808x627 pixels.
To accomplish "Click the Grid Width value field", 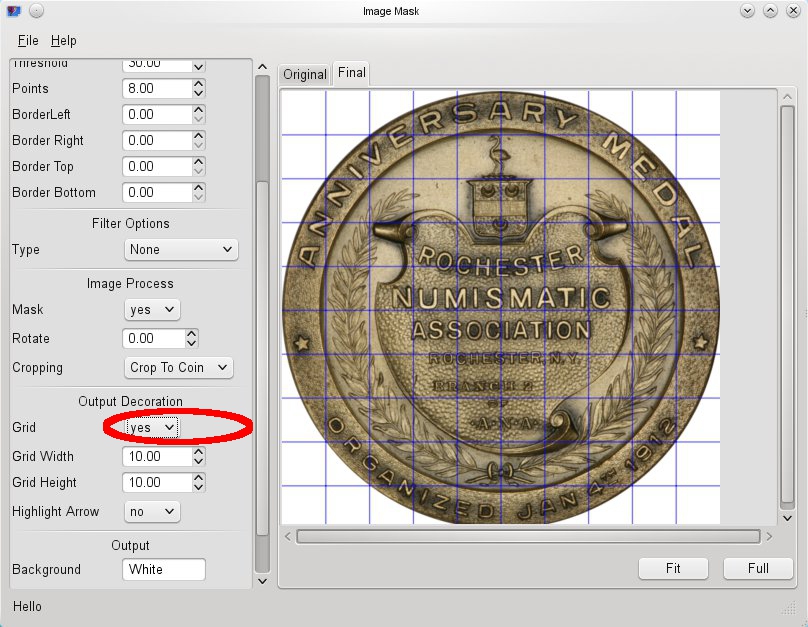I will pyautogui.click(x=157, y=456).
